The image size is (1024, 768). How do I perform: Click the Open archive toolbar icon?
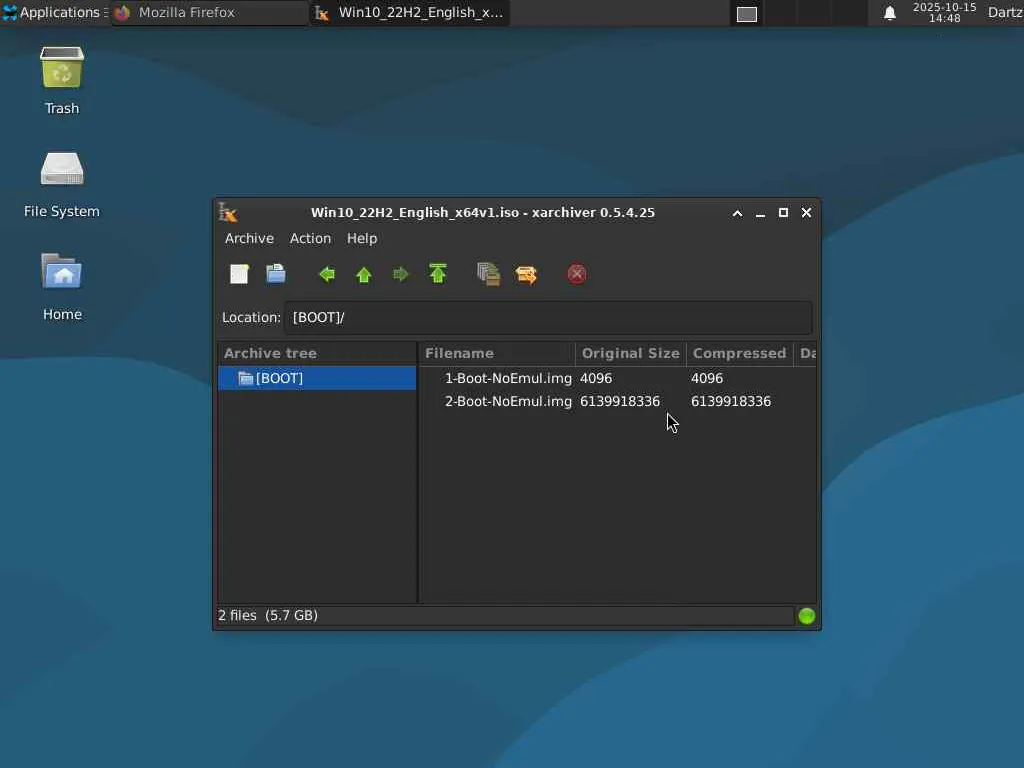pyautogui.click(x=276, y=274)
